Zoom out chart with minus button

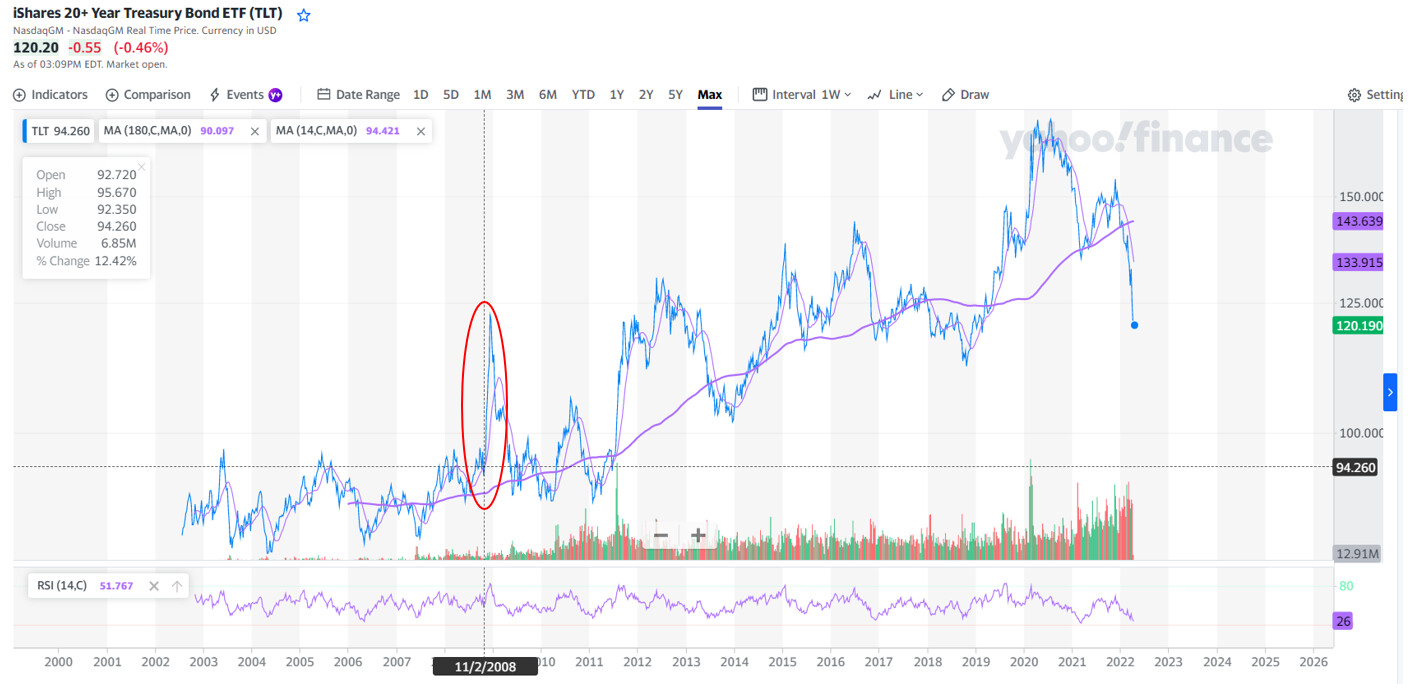point(660,536)
